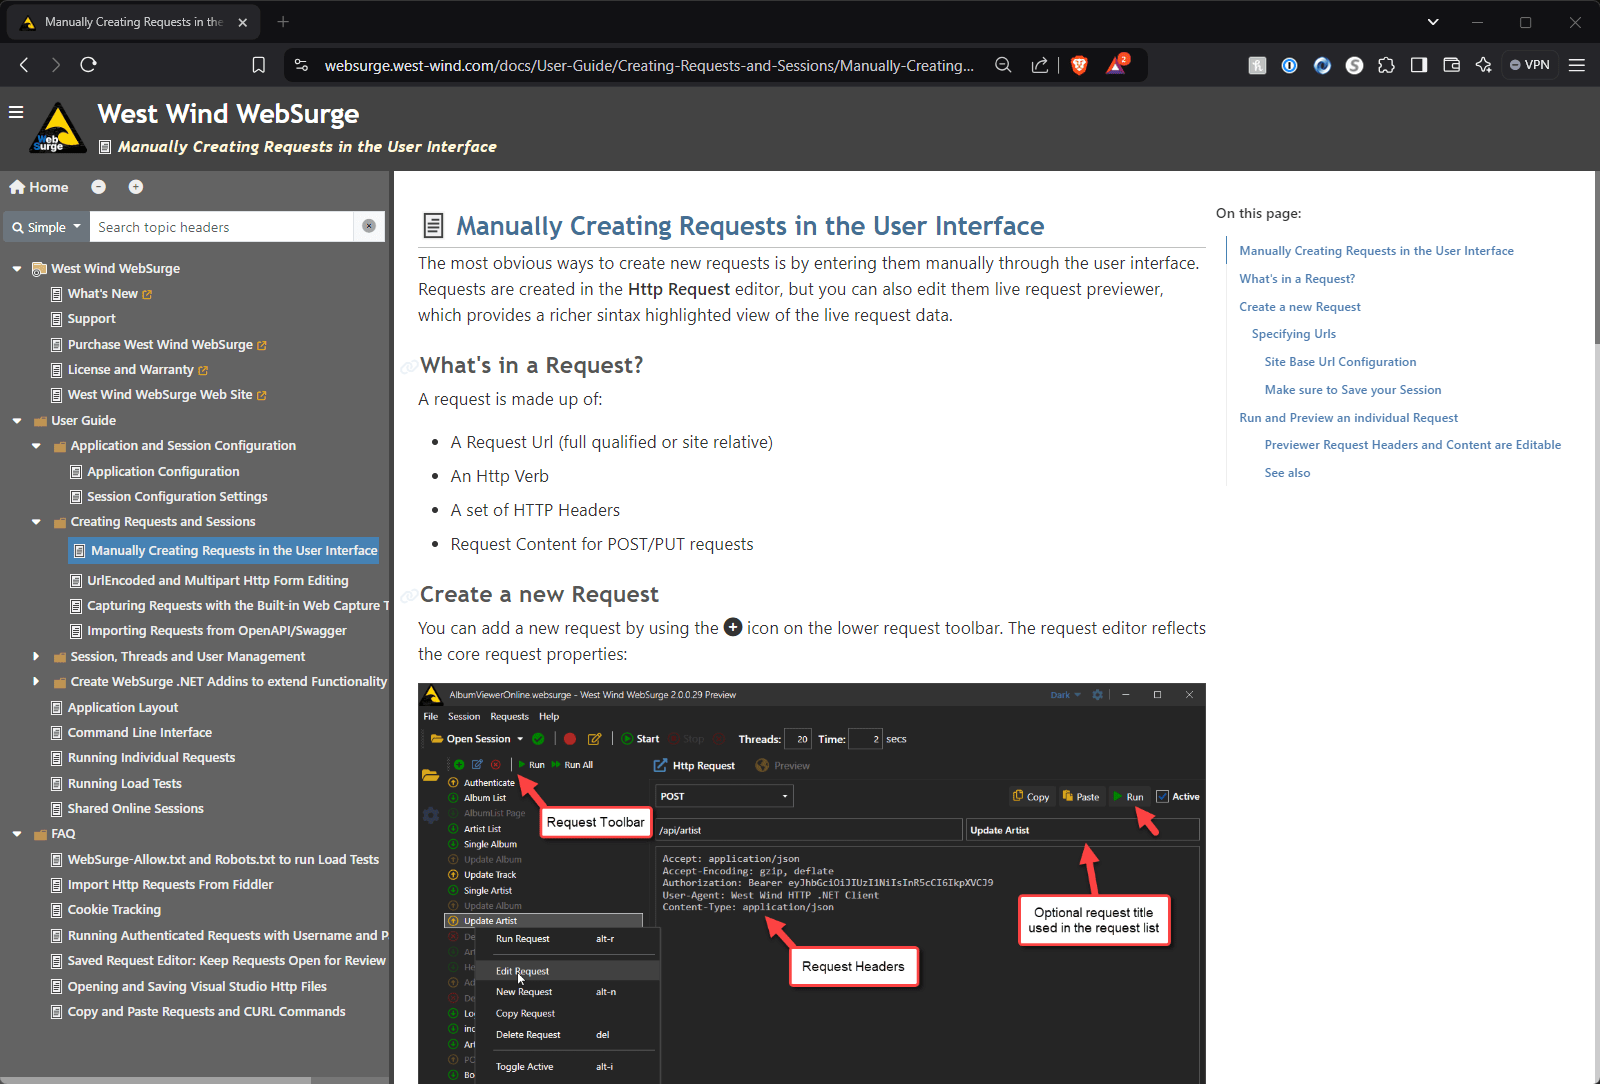Open Application Configuration topic

[163, 472]
